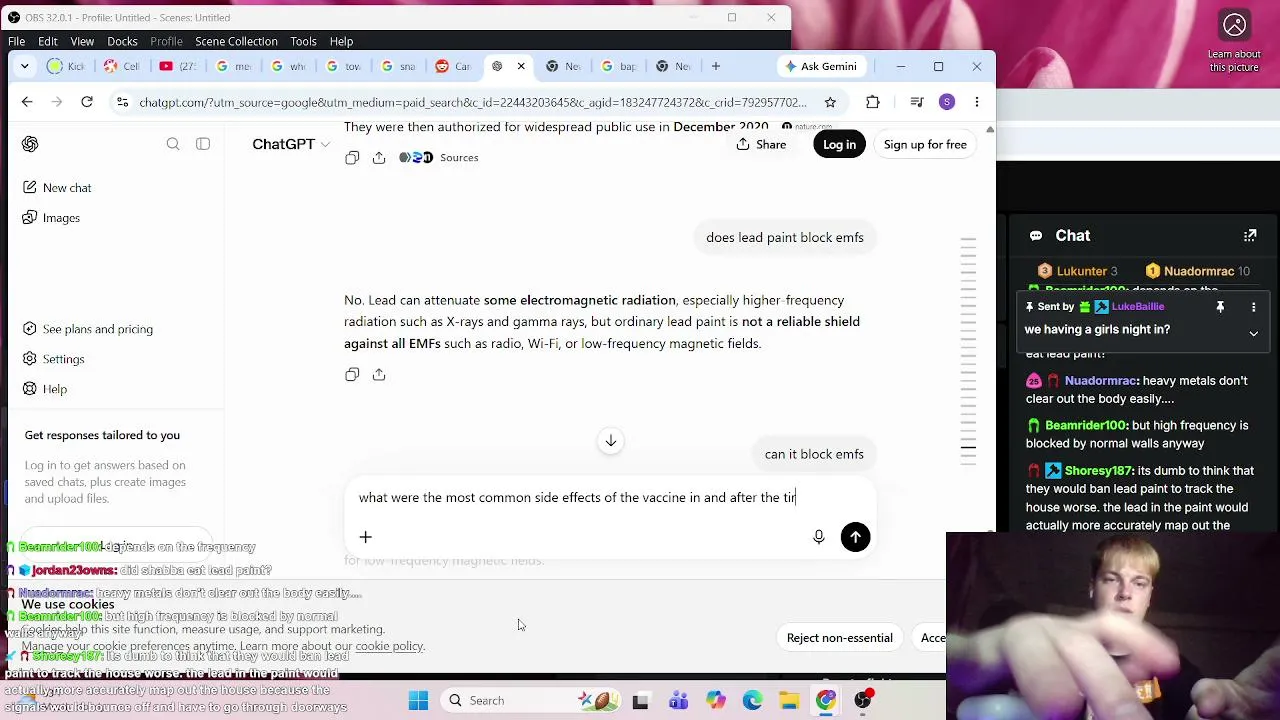Screen dimensions: 1280x720
Task: Open Settings in the ChatGPT sidebar
Action: tap(55, 359)
